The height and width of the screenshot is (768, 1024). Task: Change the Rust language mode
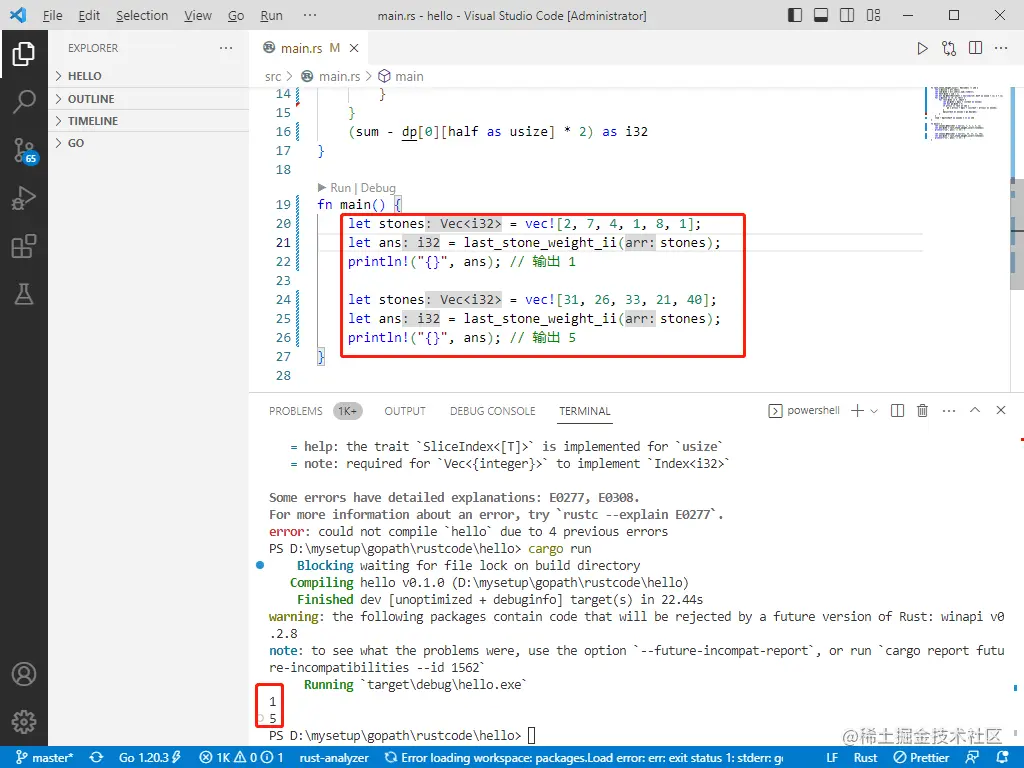[x=865, y=758]
